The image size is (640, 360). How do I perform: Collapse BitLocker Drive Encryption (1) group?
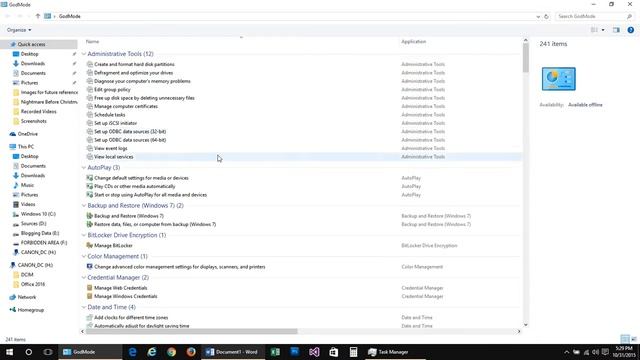[84, 235]
